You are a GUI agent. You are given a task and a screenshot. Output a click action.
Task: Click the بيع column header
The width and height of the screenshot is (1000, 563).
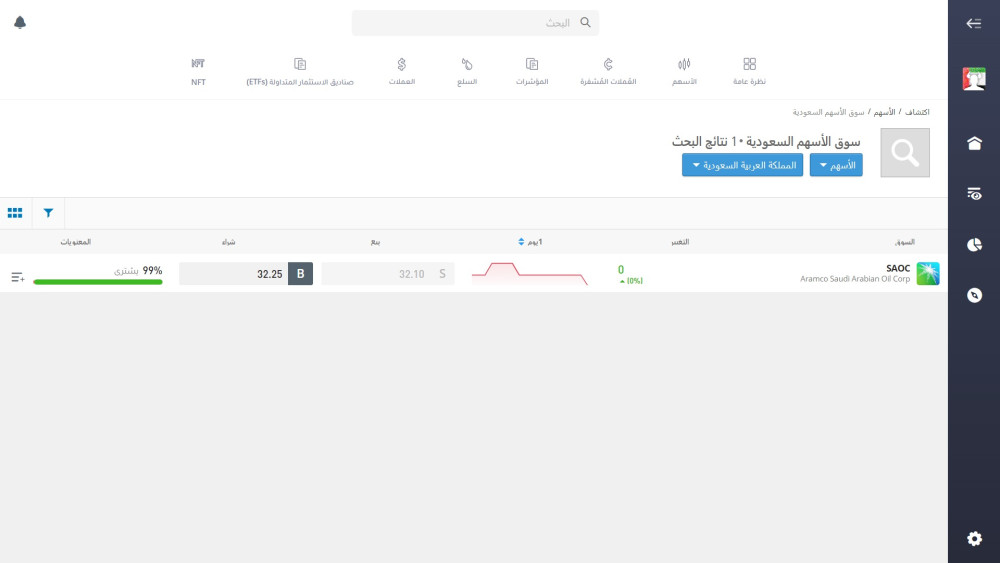[x=375, y=242]
